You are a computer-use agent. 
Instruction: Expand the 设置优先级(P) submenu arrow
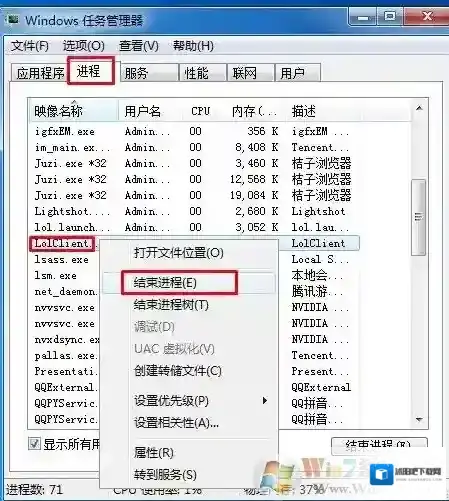click(x=265, y=400)
